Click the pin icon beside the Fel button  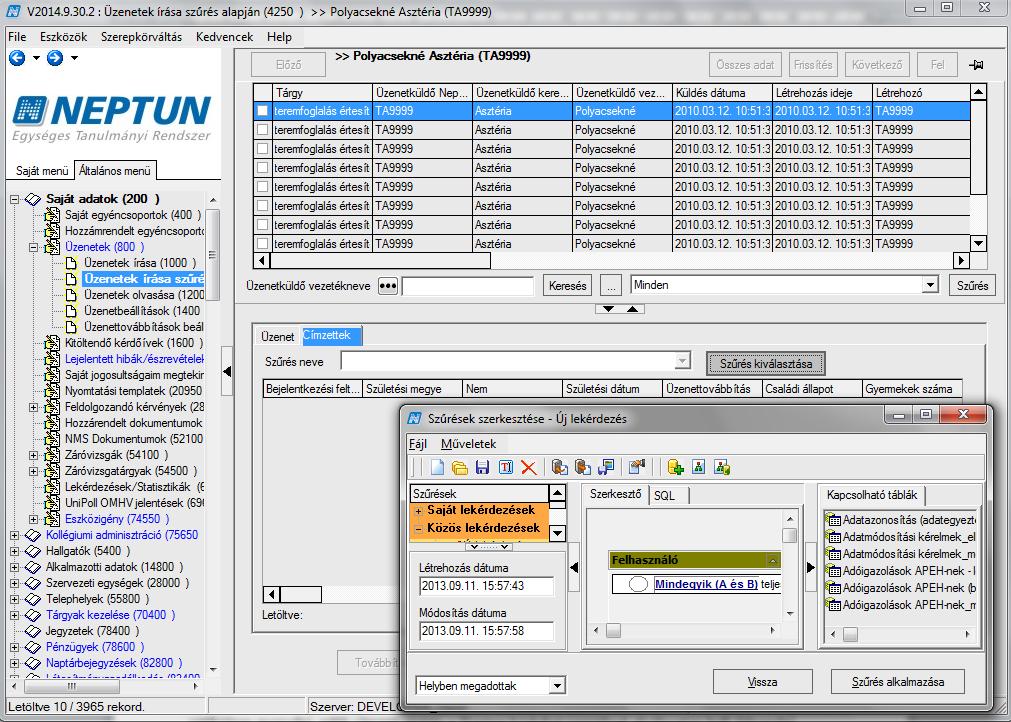coord(976,65)
